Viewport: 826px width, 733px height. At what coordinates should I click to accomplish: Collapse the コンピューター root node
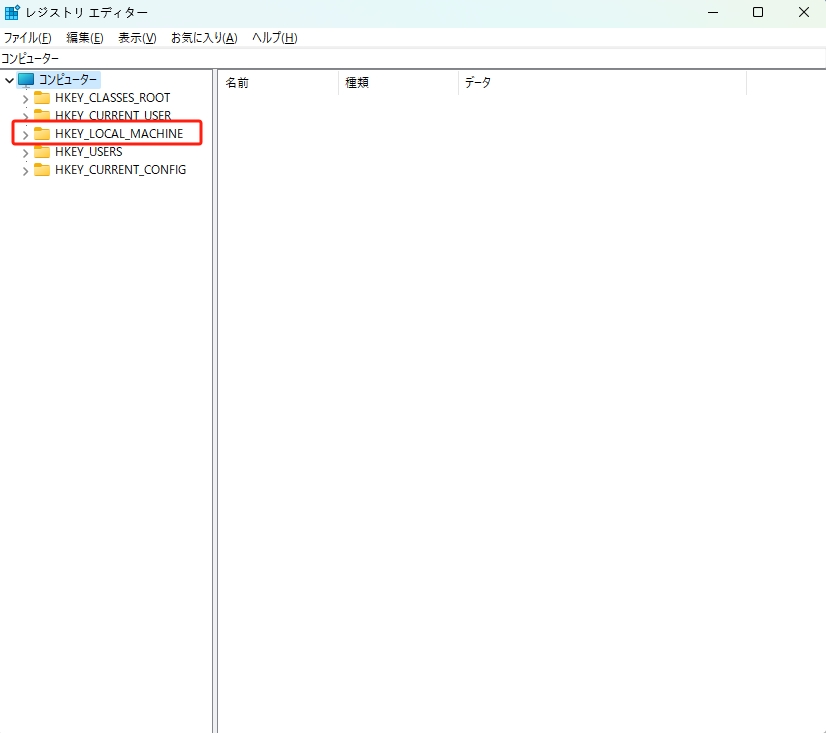9,80
